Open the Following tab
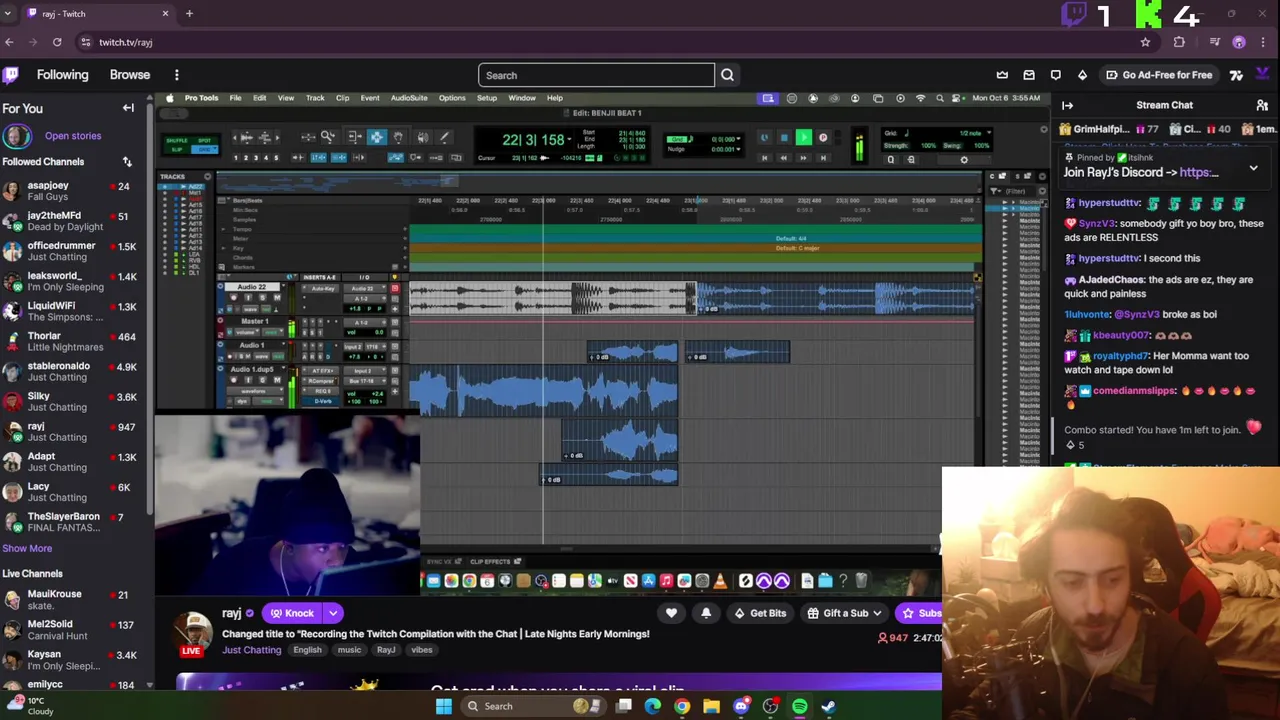Screen dimensions: 1280x720 [x=62, y=75]
